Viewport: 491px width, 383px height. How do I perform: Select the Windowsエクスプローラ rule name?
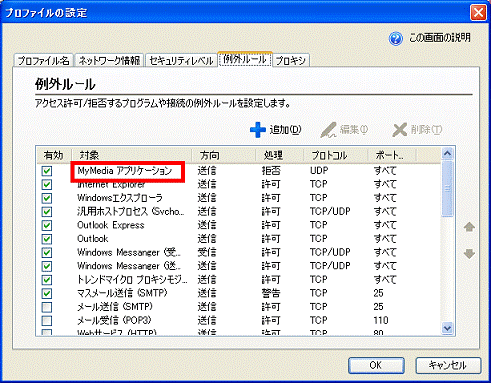(120, 198)
